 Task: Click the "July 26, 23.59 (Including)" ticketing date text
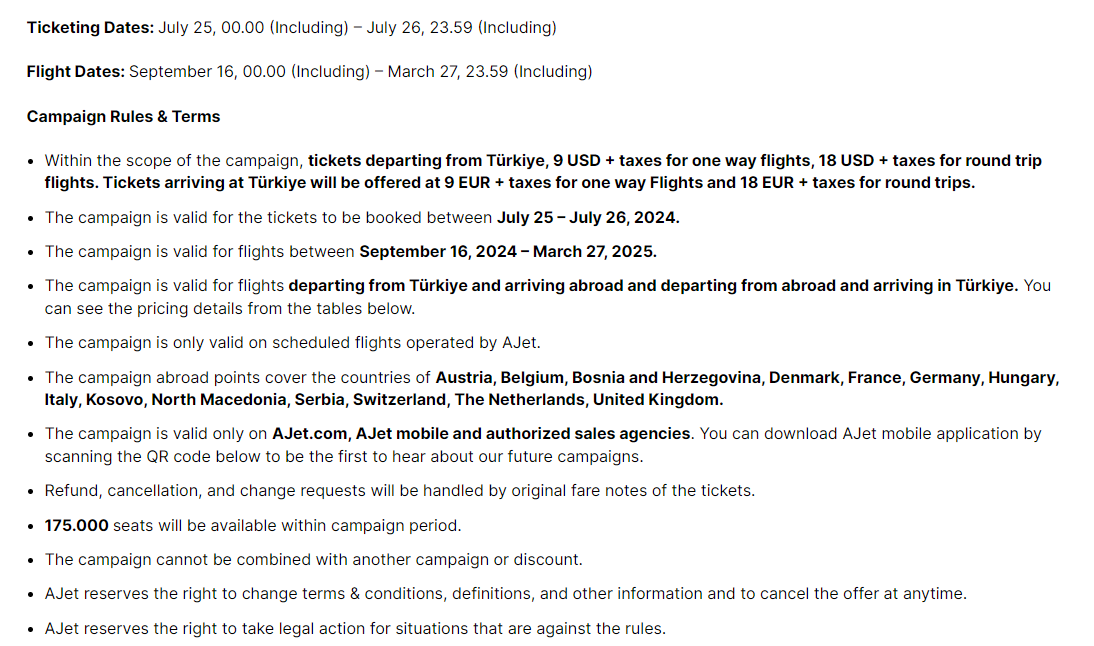point(462,28)
